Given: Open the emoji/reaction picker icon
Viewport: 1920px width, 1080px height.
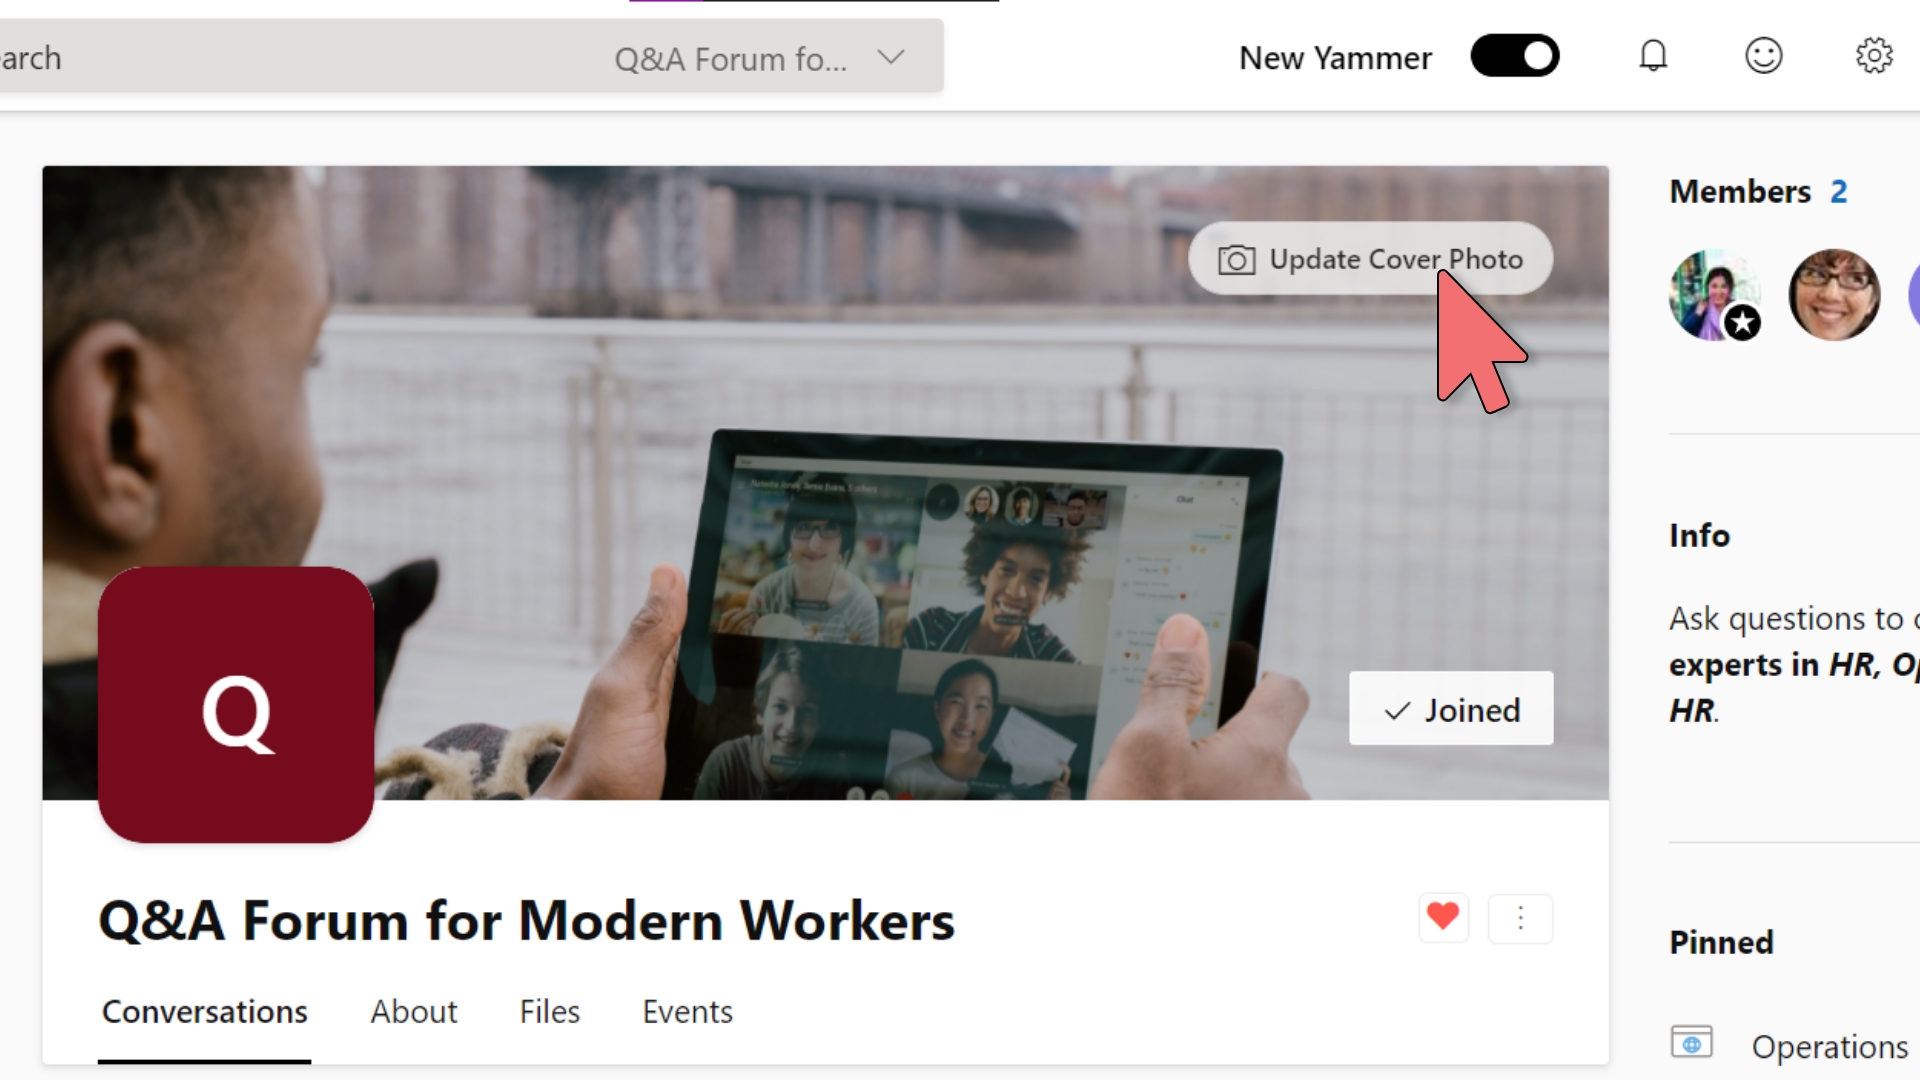Looking at the screenshot, I should coord(1762,55).
